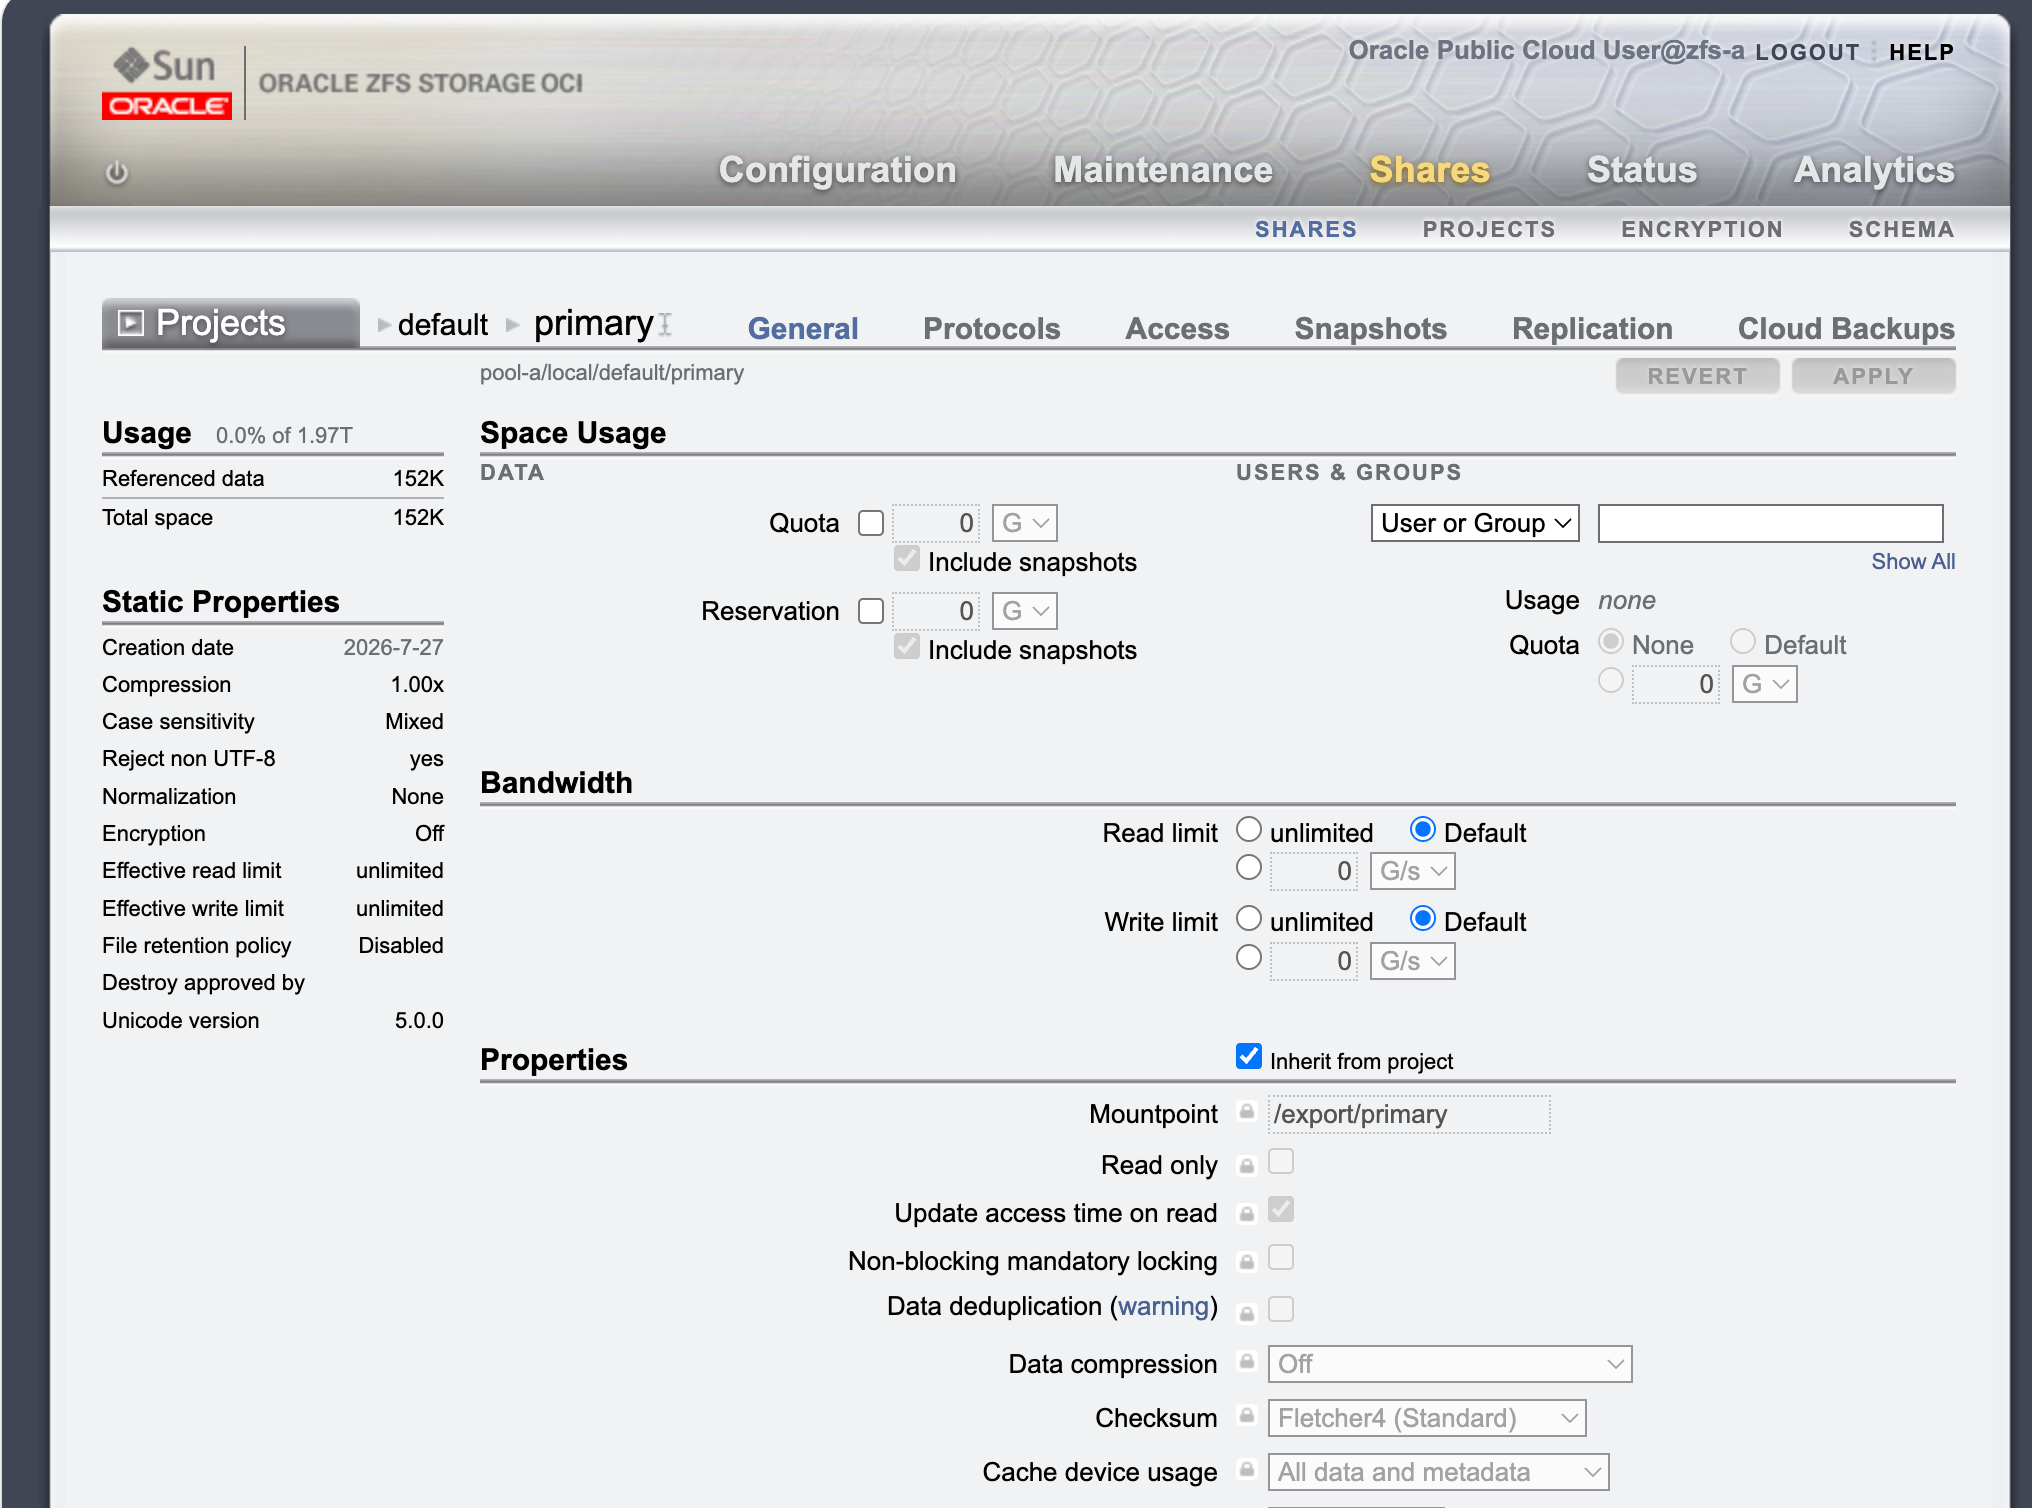The image size is (2032, 1508).
Task: Select custom value radio for Write limit
Action: pyautogui.click(x=1249, y=957)
